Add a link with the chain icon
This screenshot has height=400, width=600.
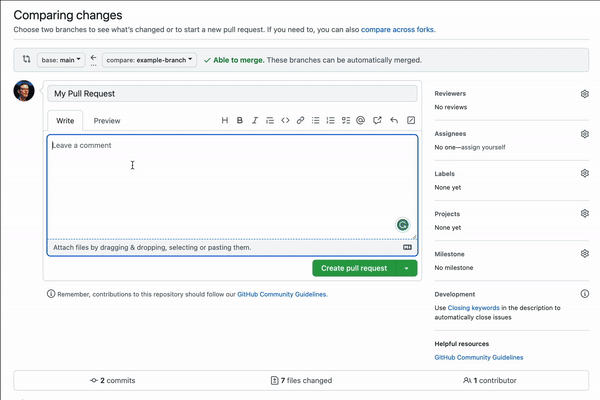[x=300, y=121]
